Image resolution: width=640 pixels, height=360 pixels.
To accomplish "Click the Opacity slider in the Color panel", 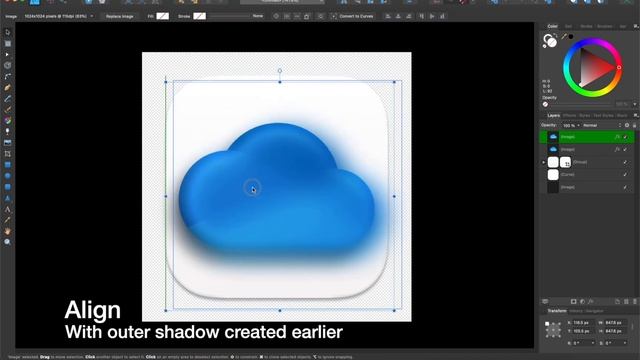I will (x=581, y=104).
